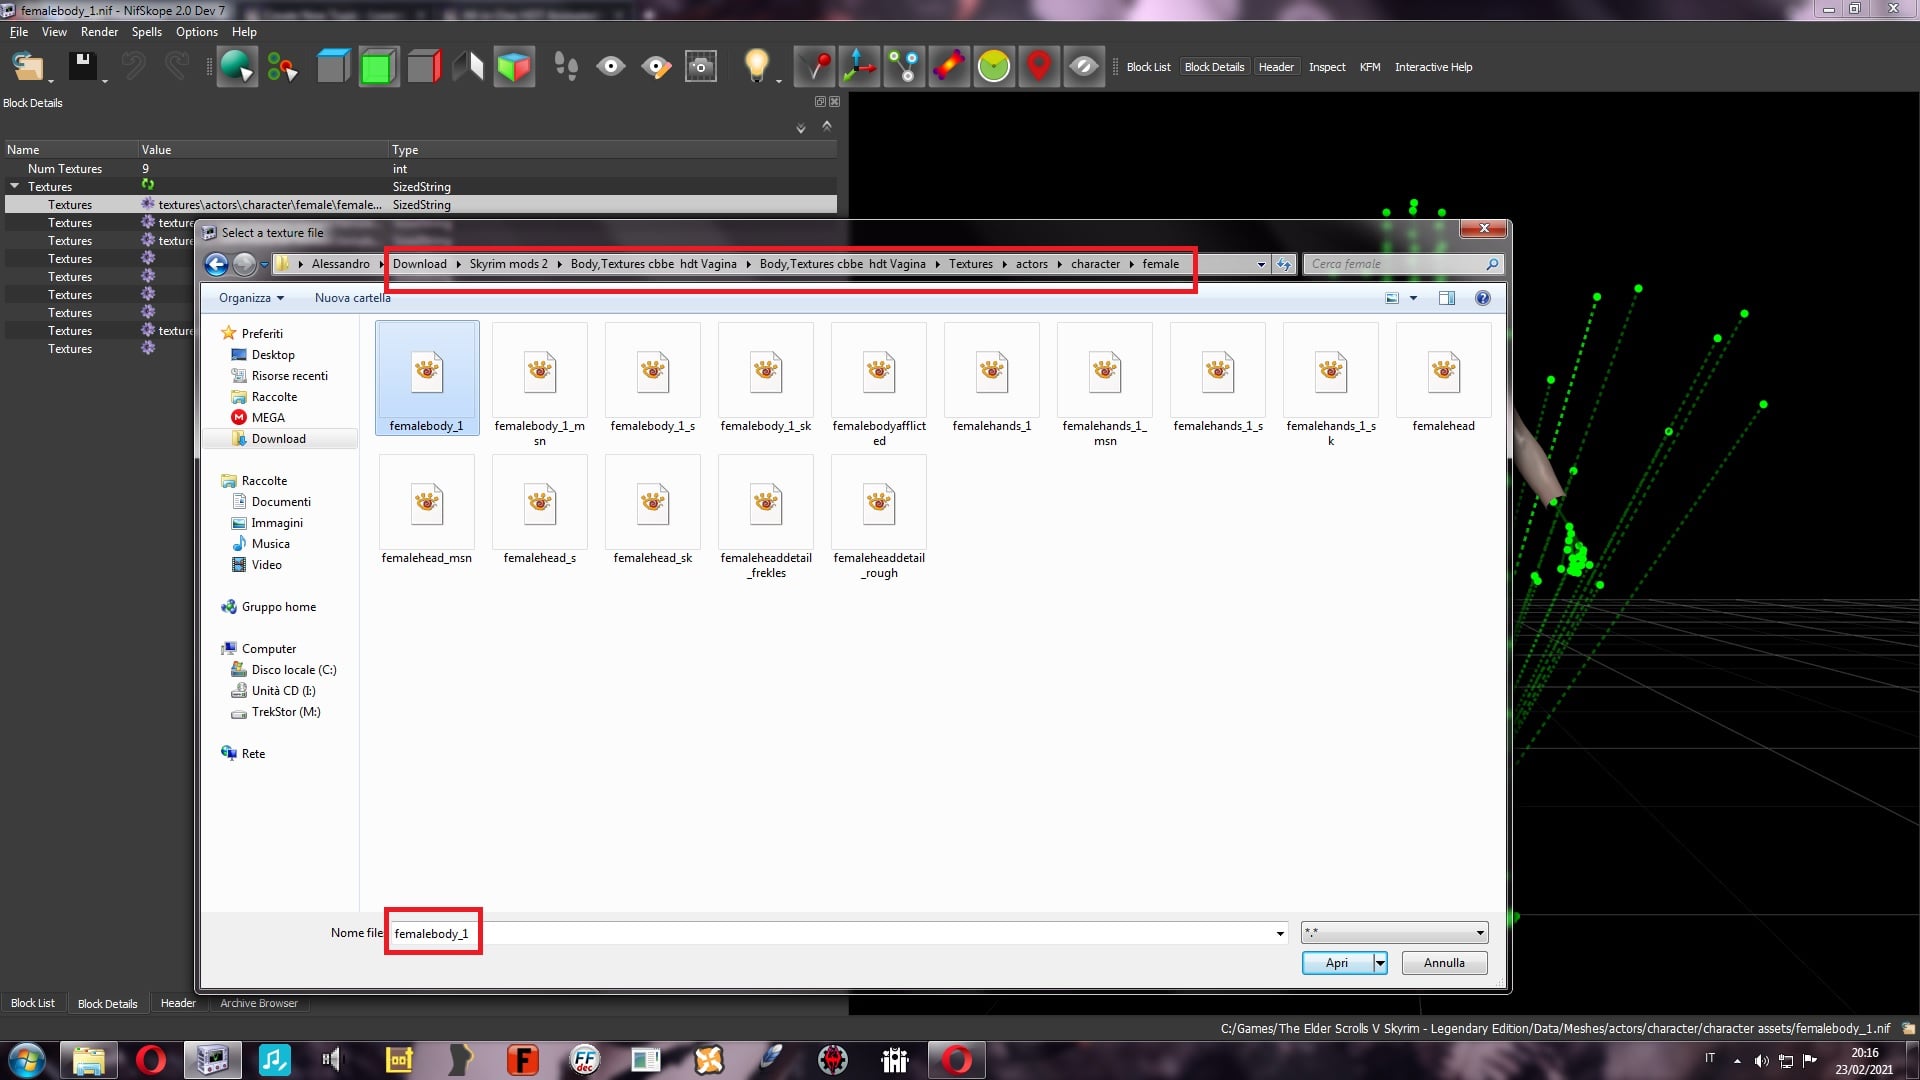This screenshot has width=1920, height=1080.
Task: Click Inspect in top toolbar
Action: pyautogui.click(x=1327, y=67)
